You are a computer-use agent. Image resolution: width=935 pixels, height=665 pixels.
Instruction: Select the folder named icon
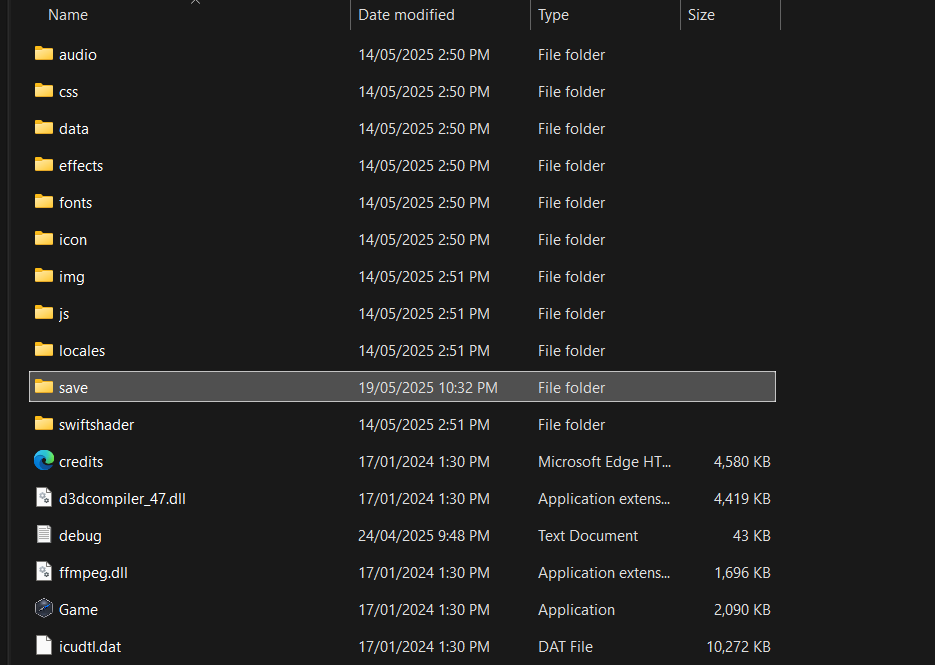(73, 240)
